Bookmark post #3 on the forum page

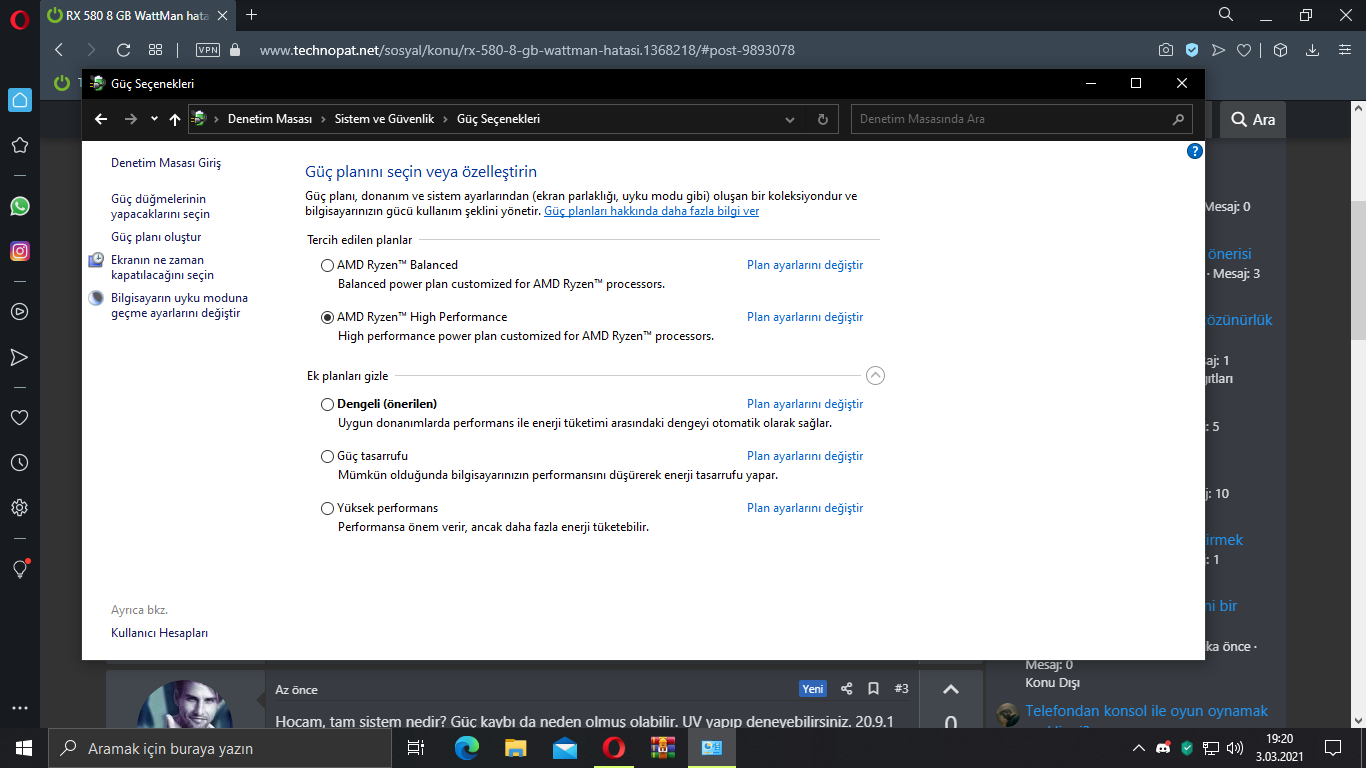[873, 689]
